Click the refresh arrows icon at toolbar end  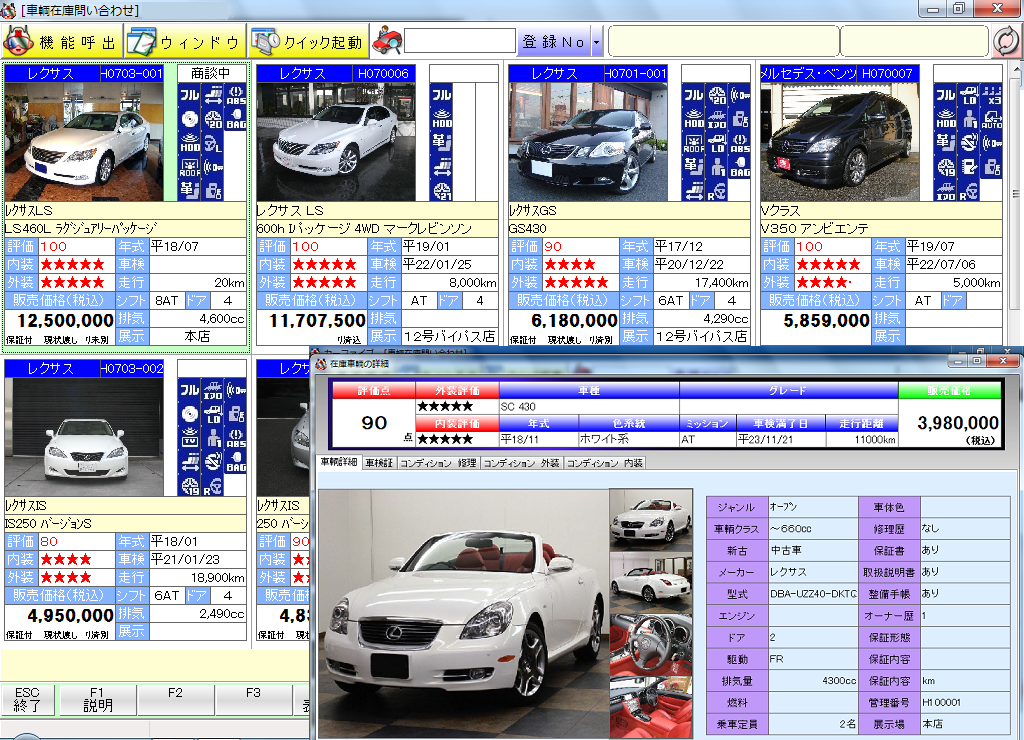[1006, 41]
